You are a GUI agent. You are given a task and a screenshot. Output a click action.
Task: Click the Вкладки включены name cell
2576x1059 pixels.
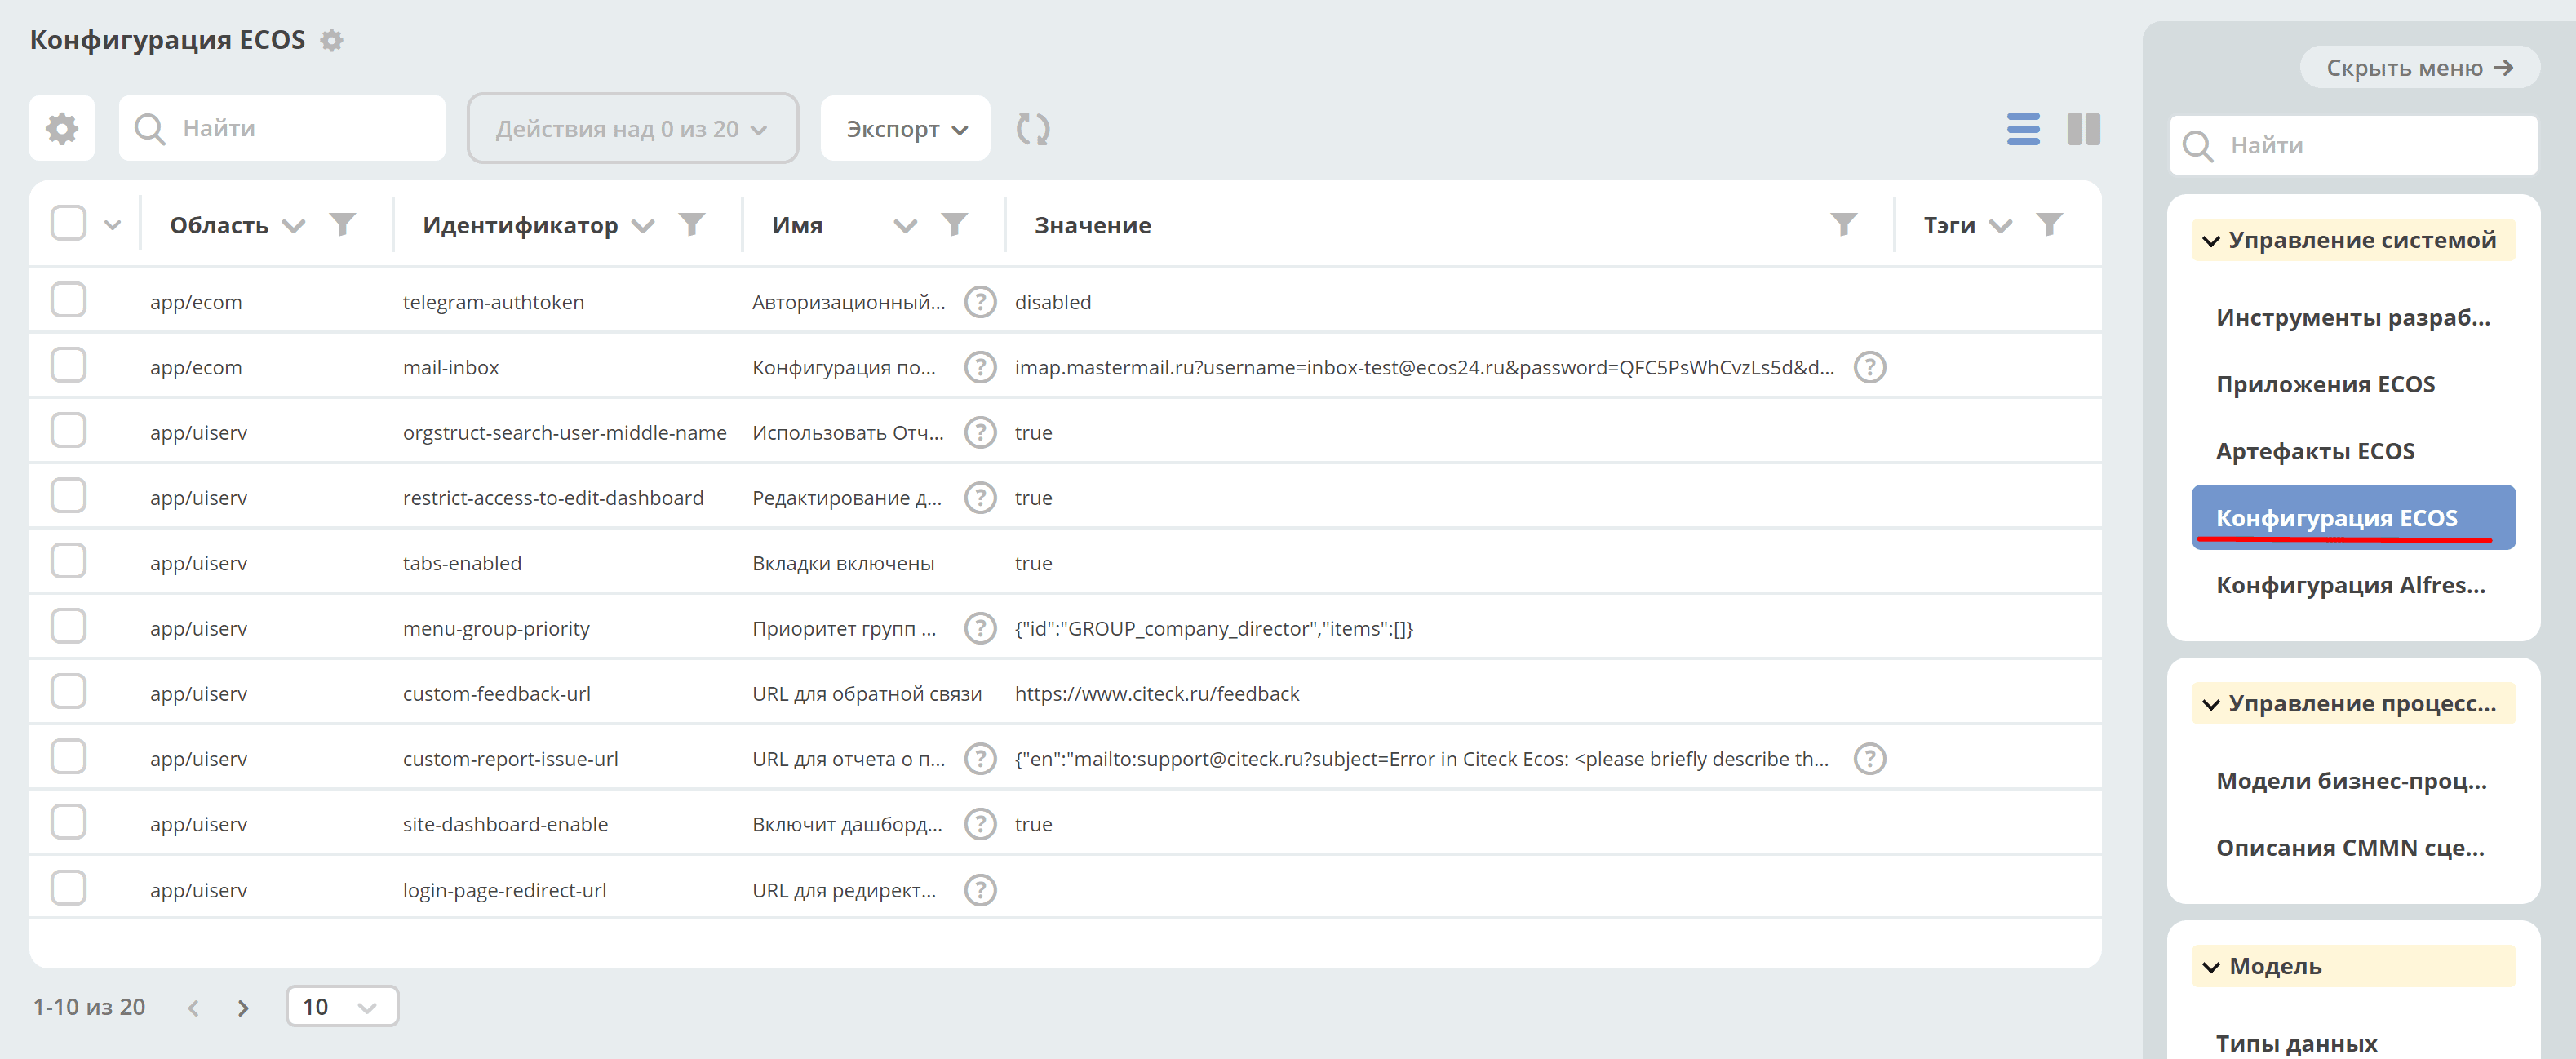(x=843, y=564)
